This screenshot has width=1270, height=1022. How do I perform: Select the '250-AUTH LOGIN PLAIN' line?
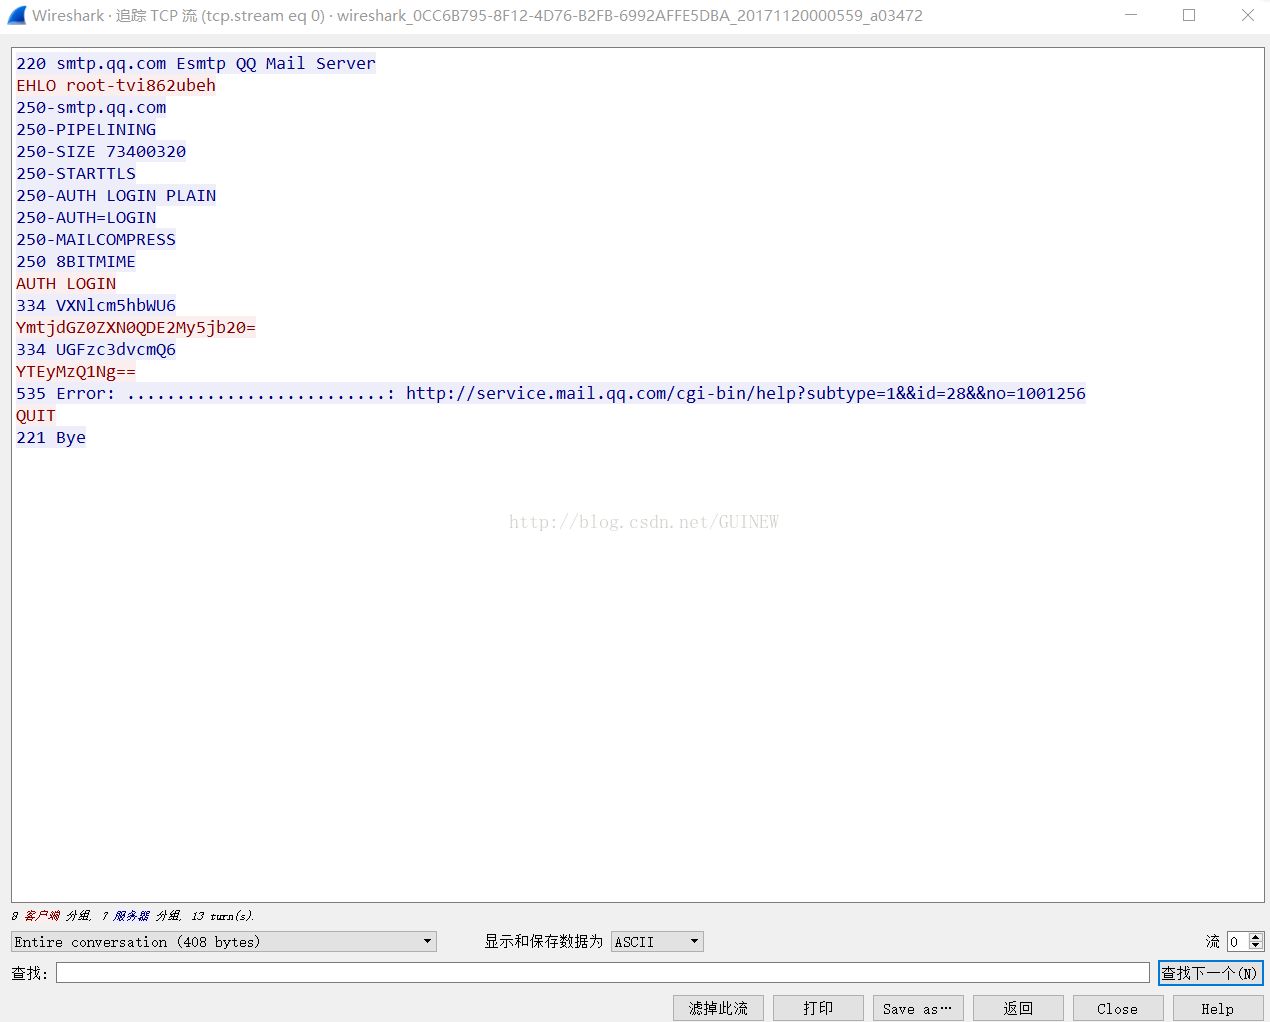click(116, 195)
